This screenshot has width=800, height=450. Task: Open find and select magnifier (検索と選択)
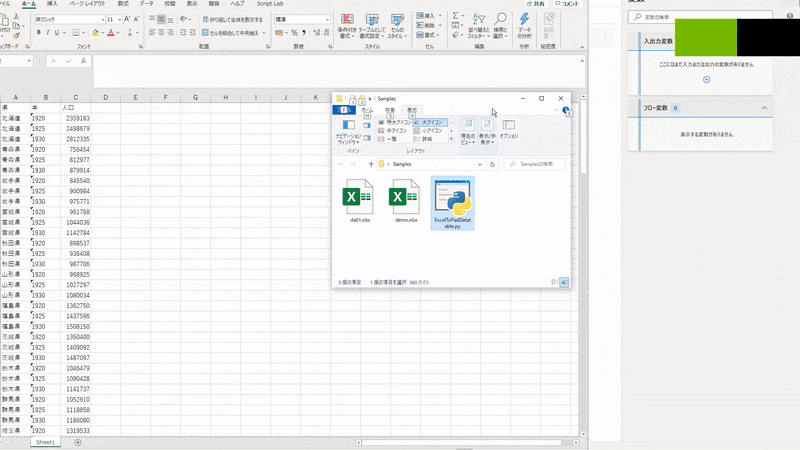pyautogui.click(x=501, y=26)
